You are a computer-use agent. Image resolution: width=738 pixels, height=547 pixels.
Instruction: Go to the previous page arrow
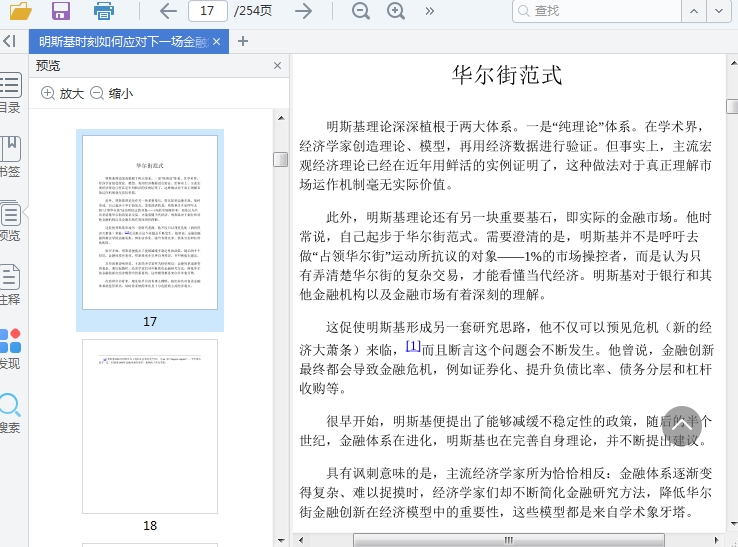[x=168, y=11]
